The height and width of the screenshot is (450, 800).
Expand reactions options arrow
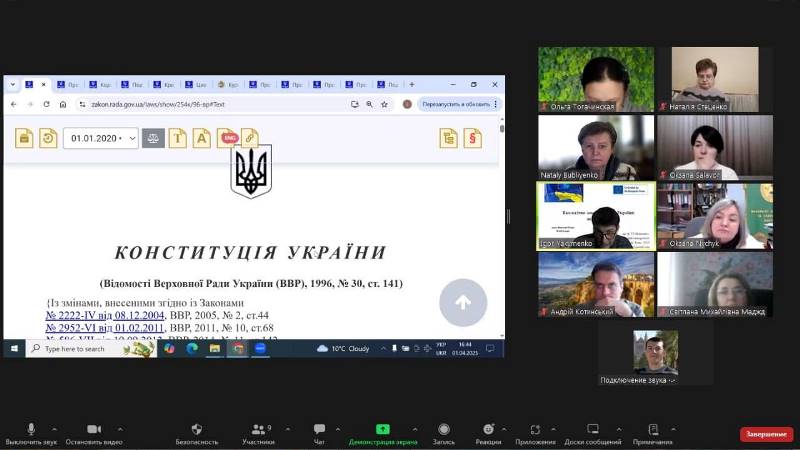coord(504,429)
